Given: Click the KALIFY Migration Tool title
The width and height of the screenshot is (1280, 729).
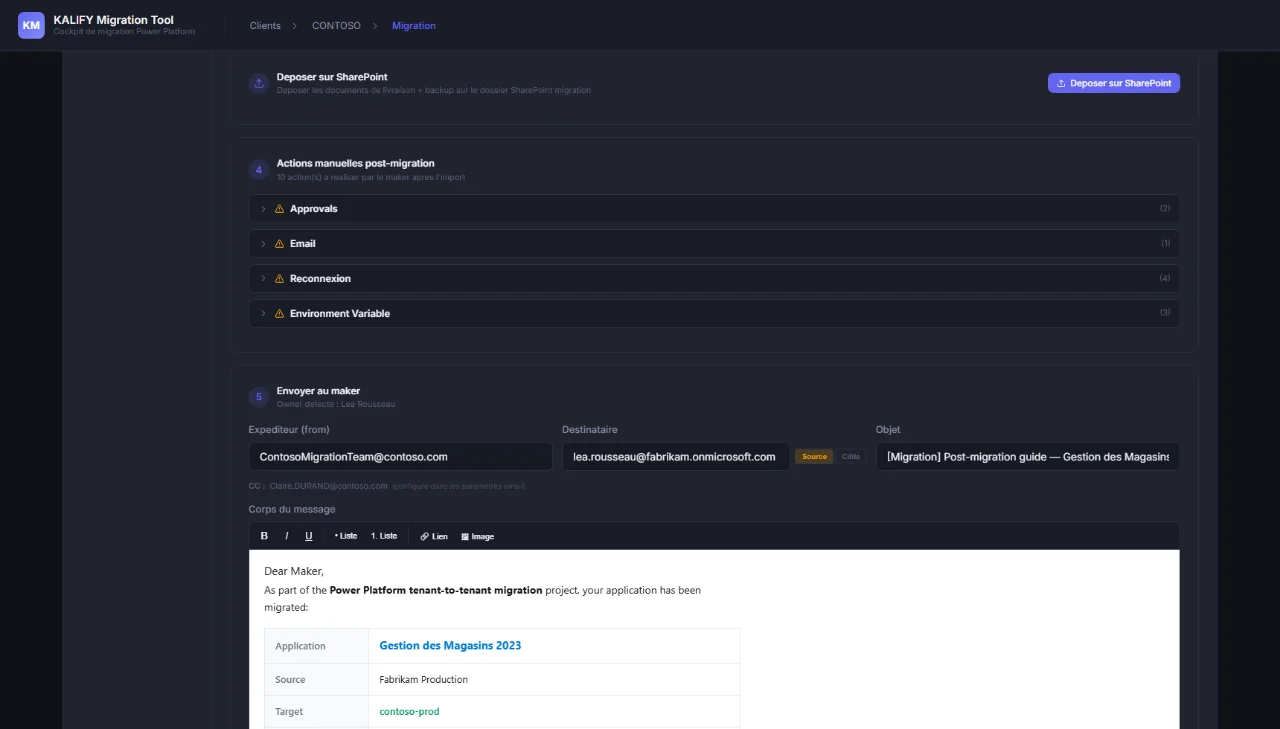Looking at the screenshot, I should coord(113,20).
